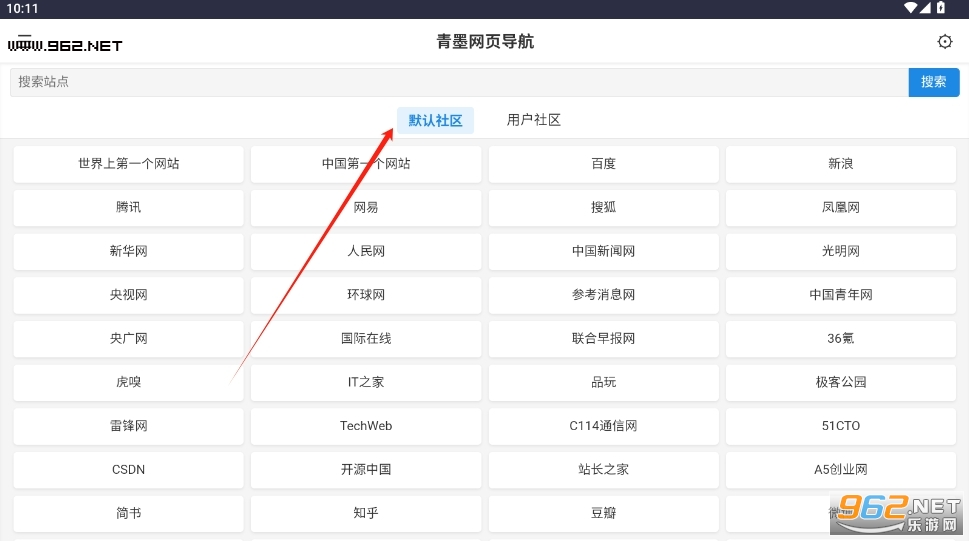The width and height of the screenshot is (969, 541).
Task: Open the 搜狐 site tile
Action: point(603,208)
